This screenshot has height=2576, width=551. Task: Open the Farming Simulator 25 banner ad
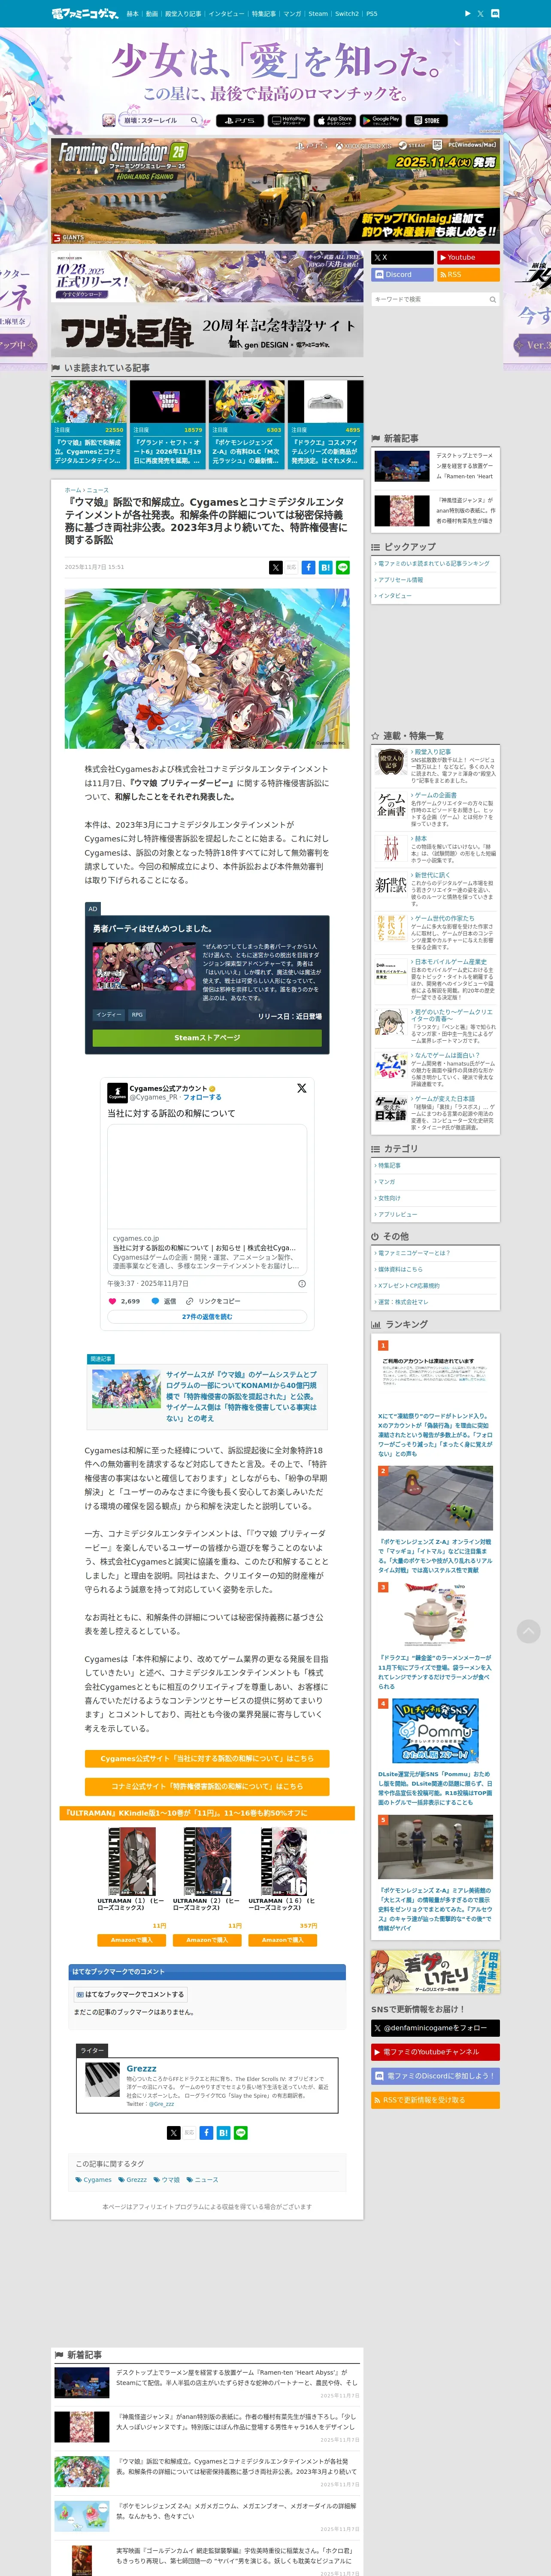pyautogui.click(x=275, y=191)
